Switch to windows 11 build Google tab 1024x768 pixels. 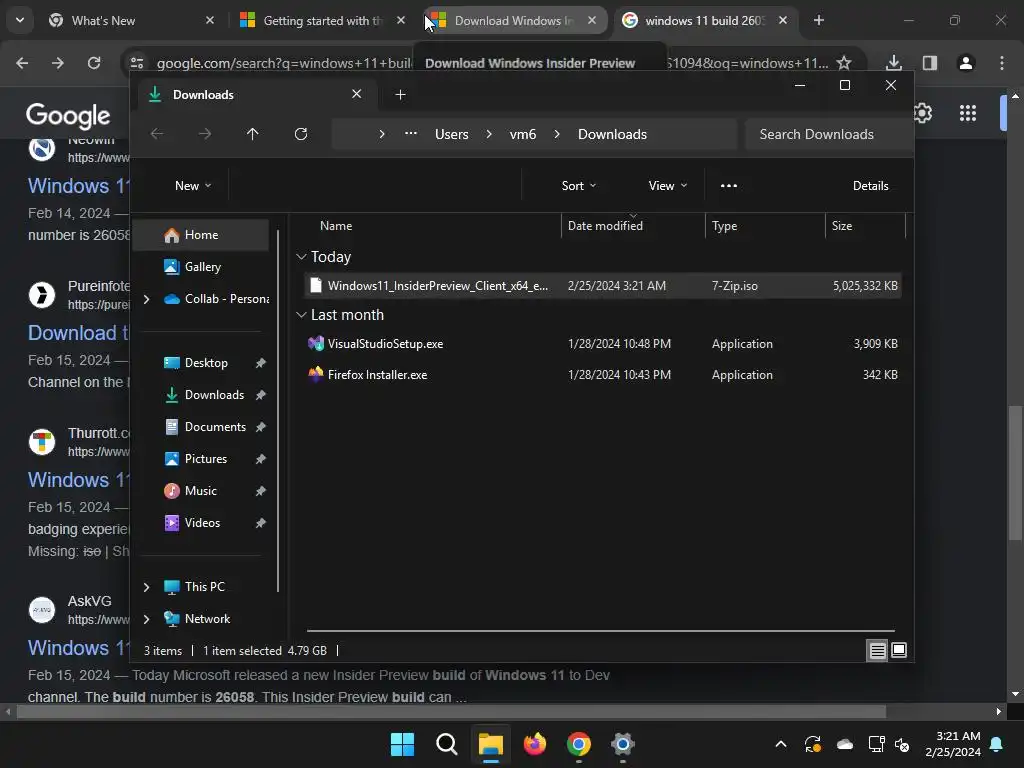[705, 21]
